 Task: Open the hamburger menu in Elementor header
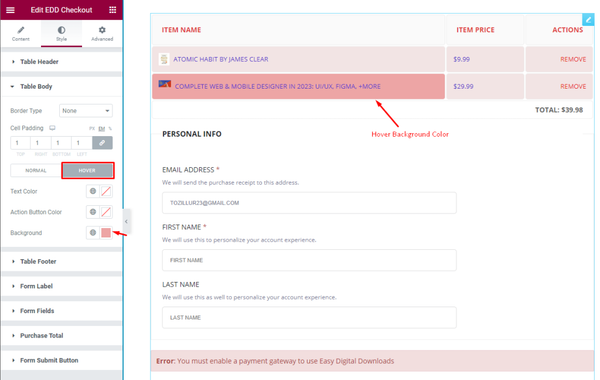(10, 10)
